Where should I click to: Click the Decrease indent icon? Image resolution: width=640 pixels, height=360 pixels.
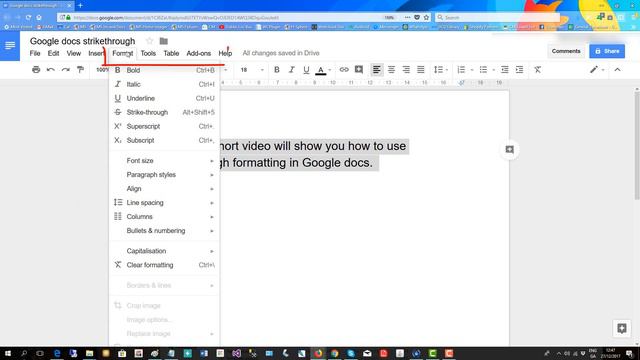click(x=504, y=70)
